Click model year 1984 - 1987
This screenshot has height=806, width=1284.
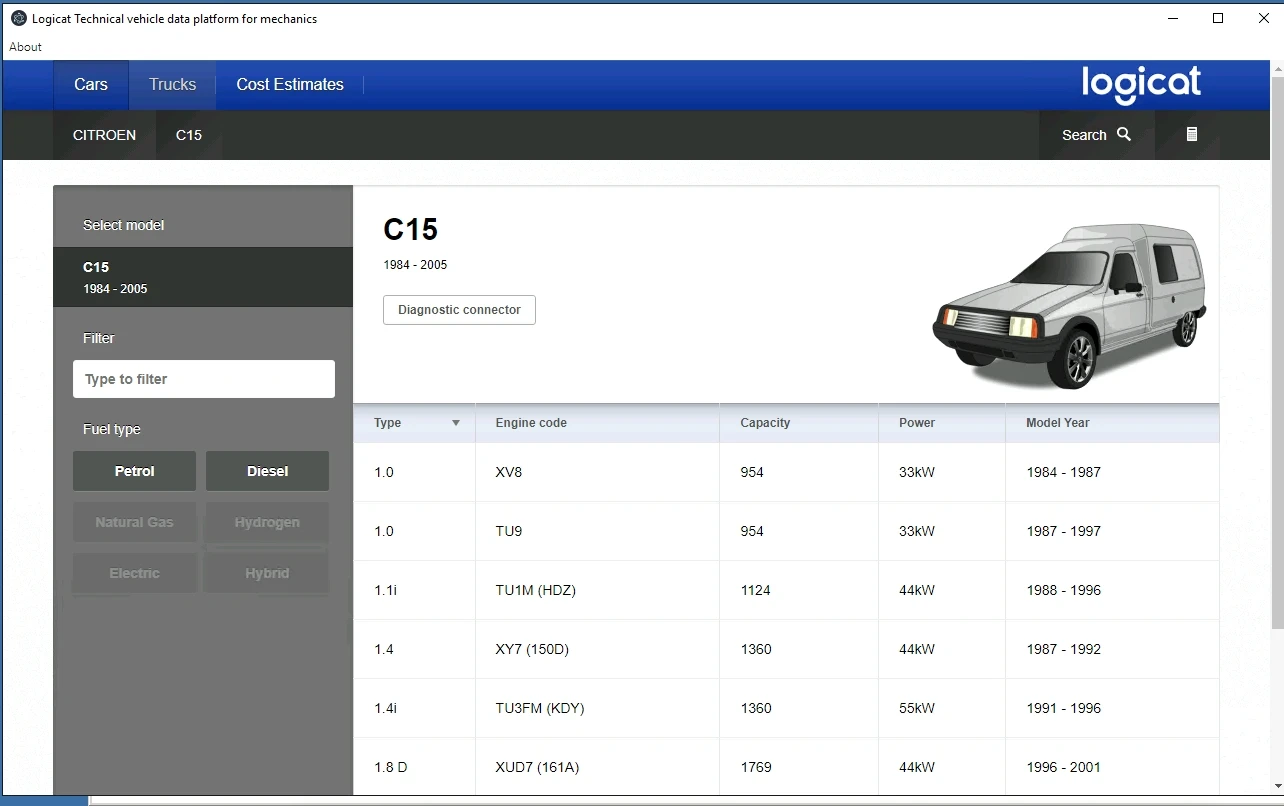click(1063, 472)
